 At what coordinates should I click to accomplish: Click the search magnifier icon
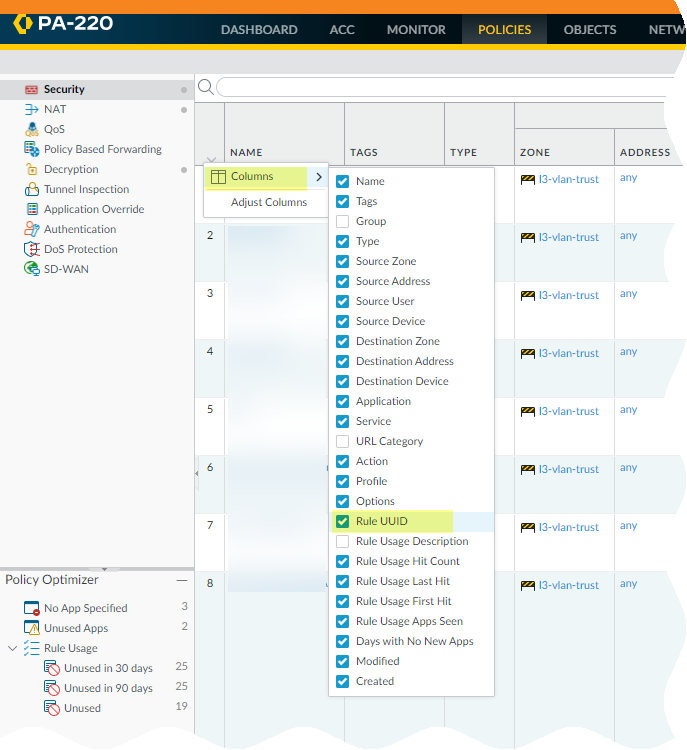click(206, 87)
